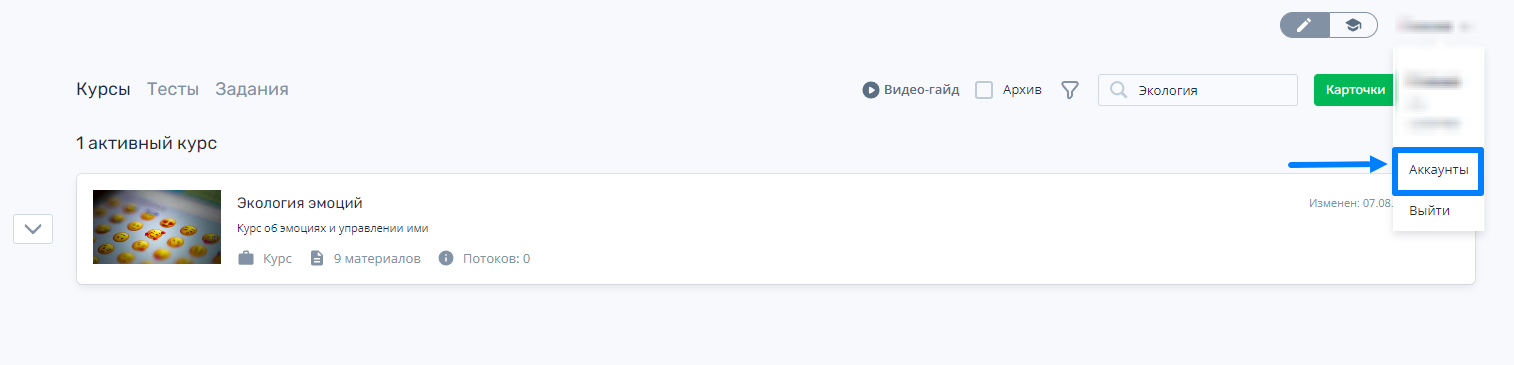The image size is (1514, 365).
Task: Switch to the Тесты tab
Action: coord(173,89)
